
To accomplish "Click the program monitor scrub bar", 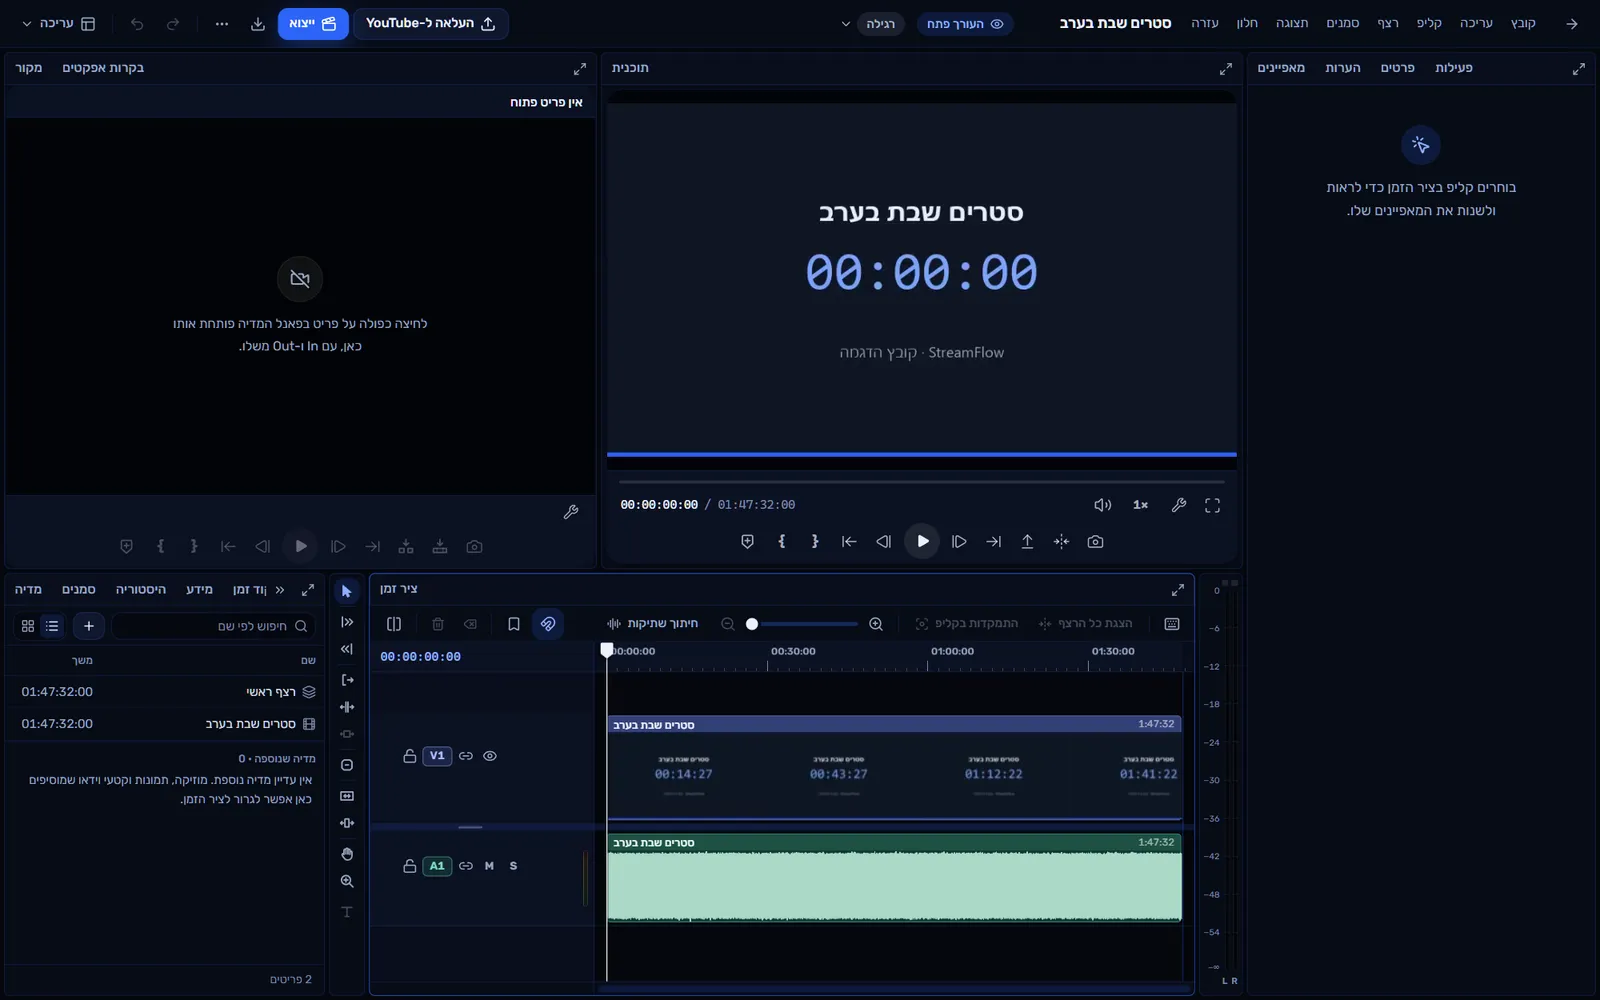I will point(922,482).
